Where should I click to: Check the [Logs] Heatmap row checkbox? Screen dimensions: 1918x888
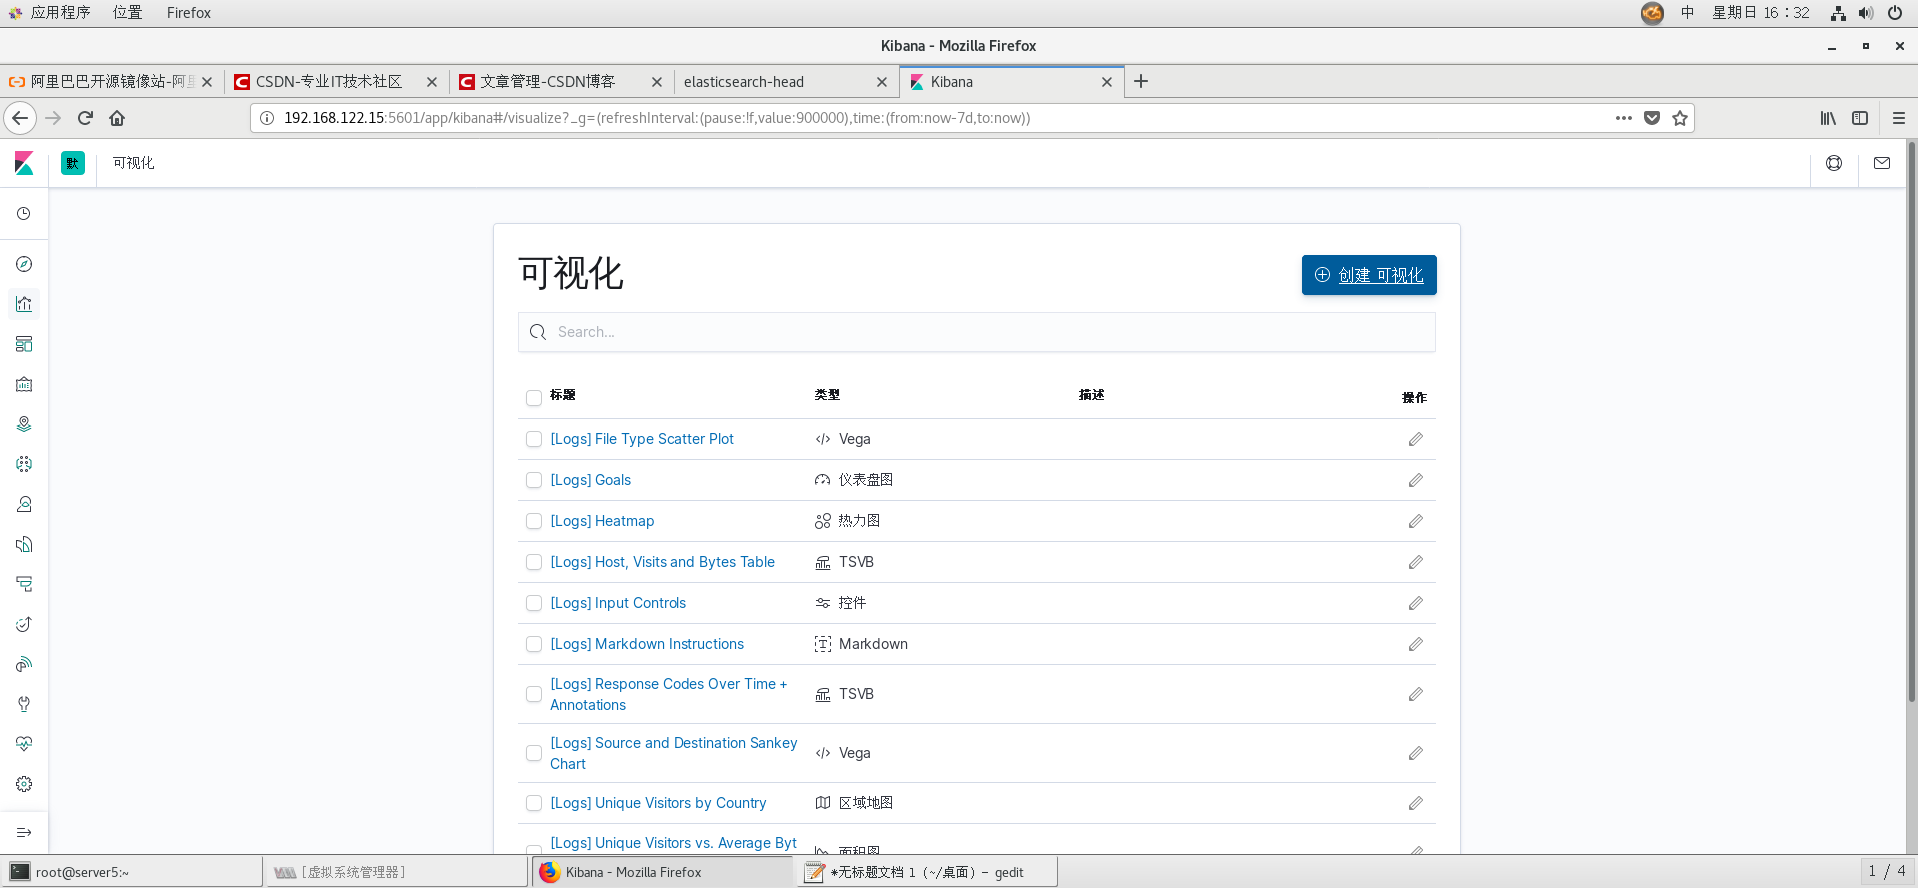pos(534,521)
